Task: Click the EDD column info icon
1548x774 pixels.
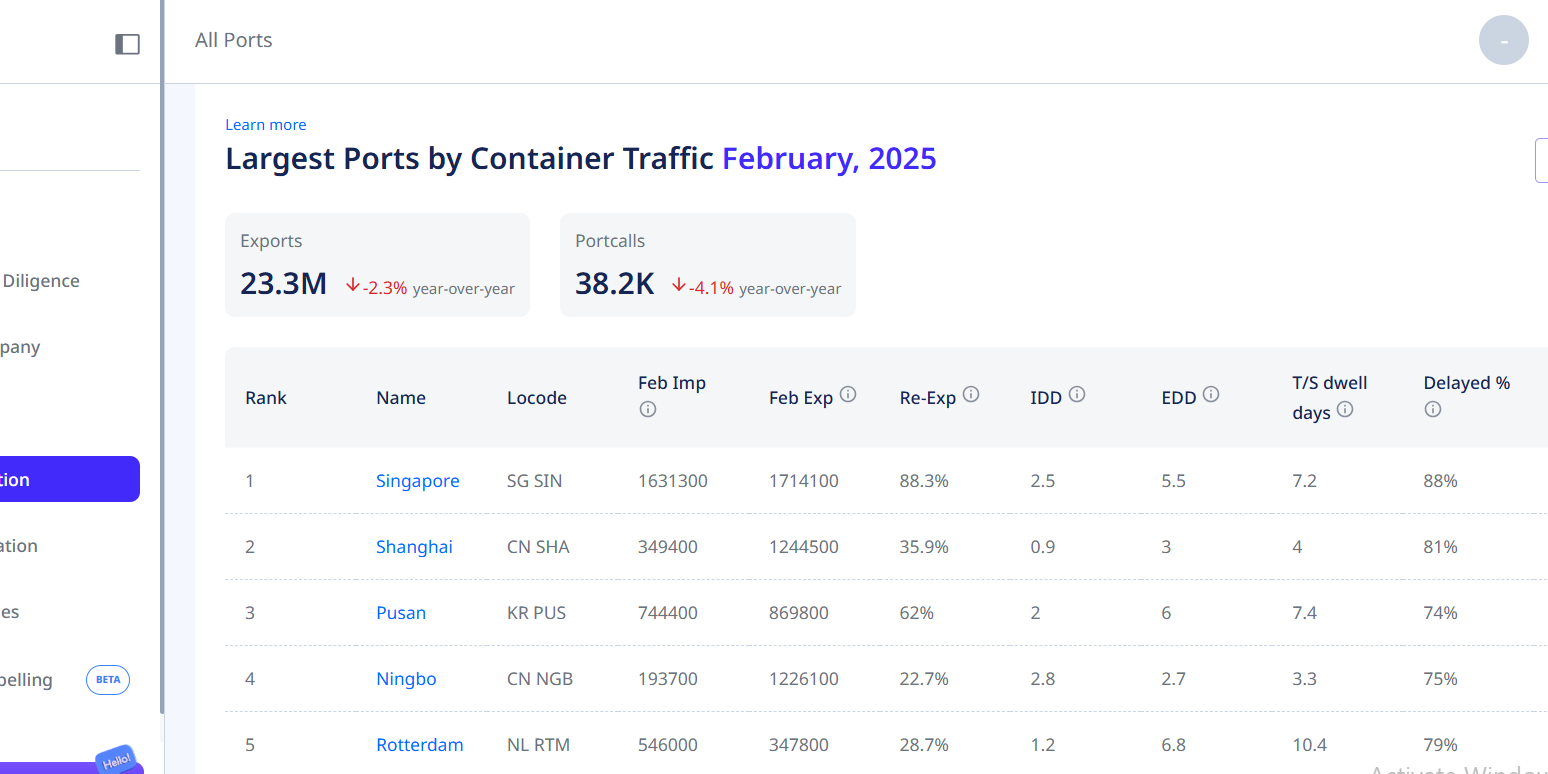Action: click(x=1211, y=394)
